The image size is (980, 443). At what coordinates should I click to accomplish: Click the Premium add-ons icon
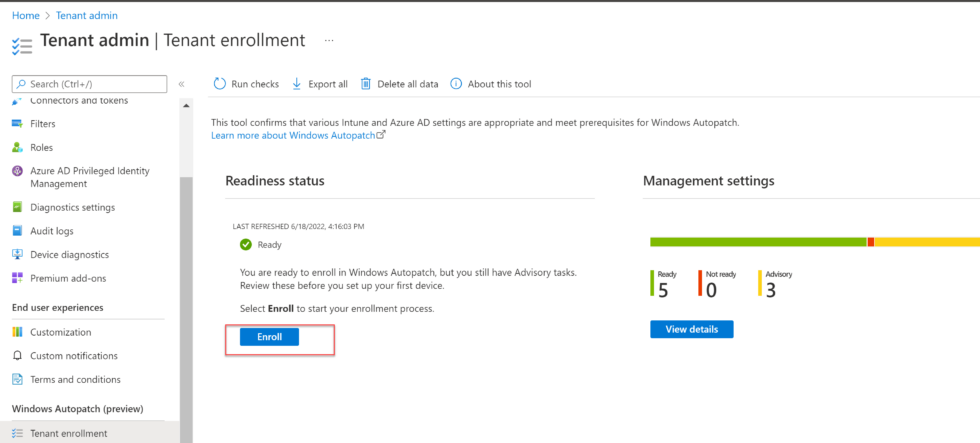tap(18, 278)
